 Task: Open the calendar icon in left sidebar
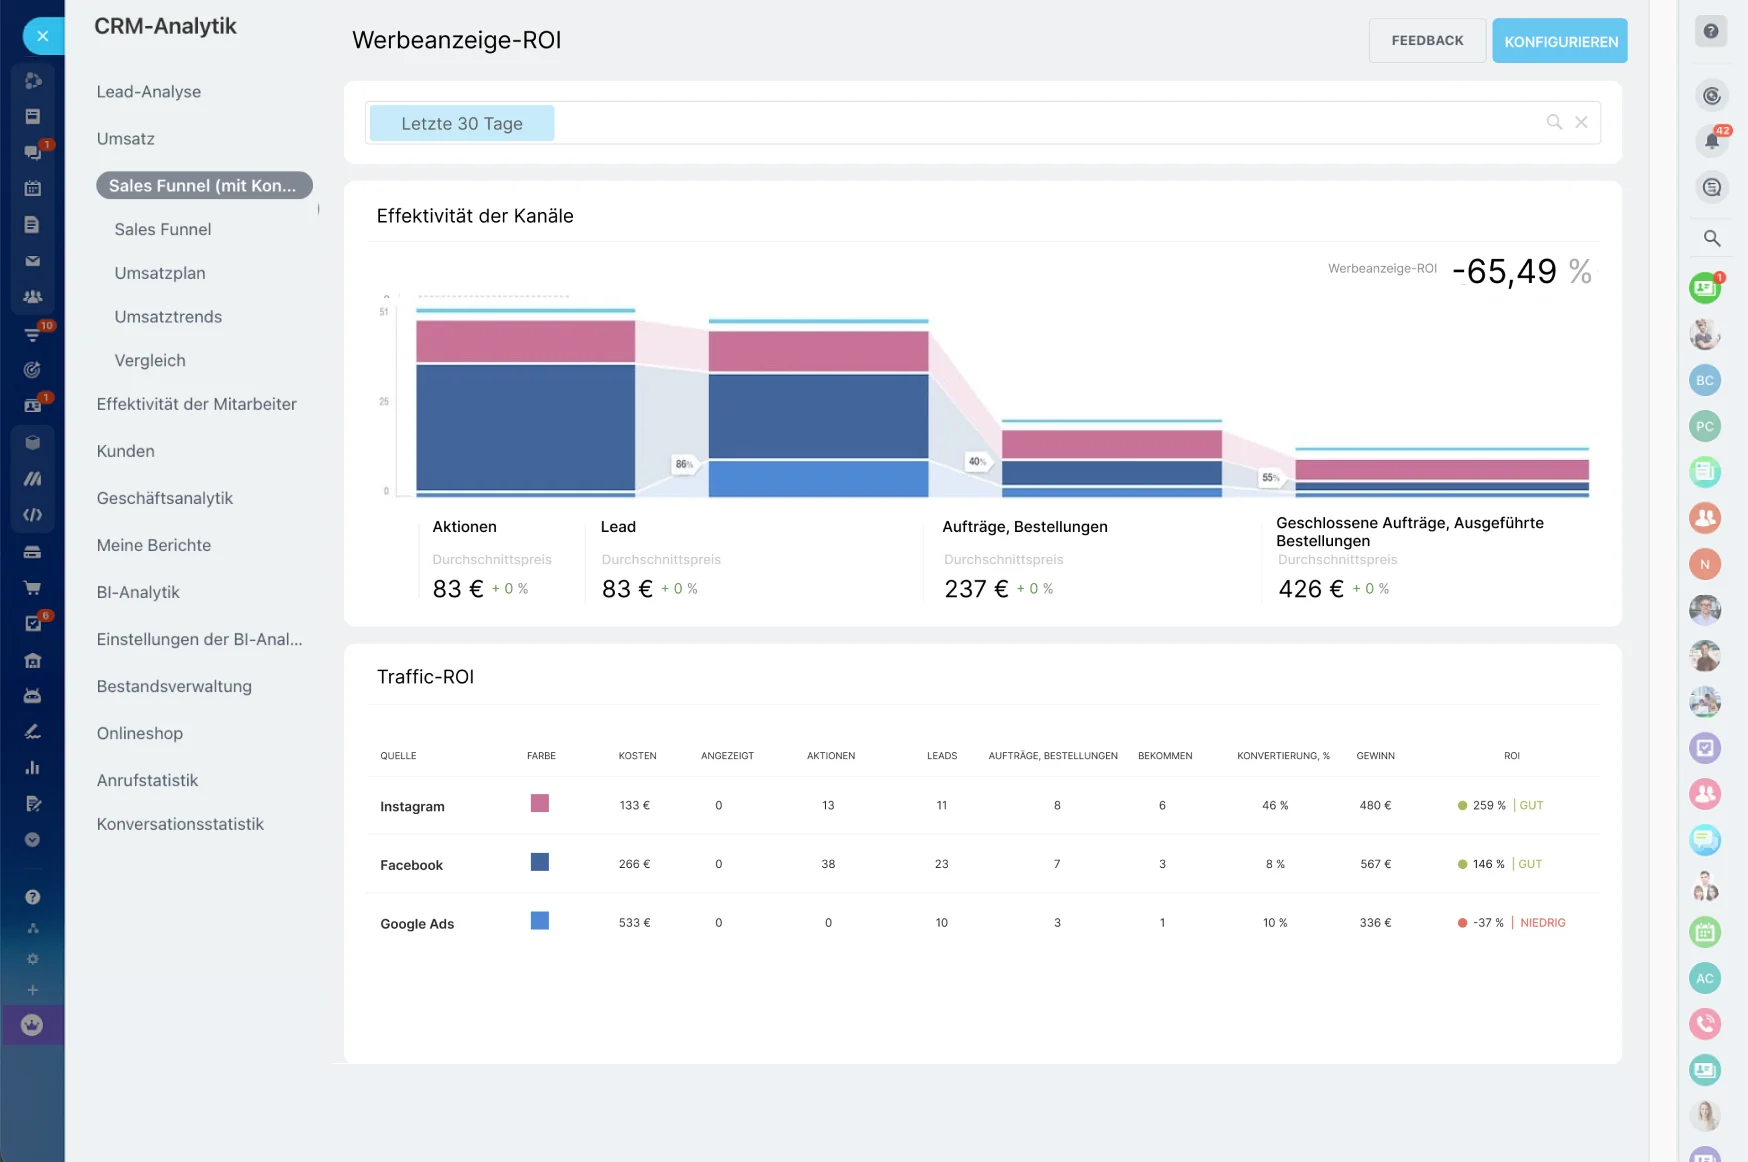[32, 188]
